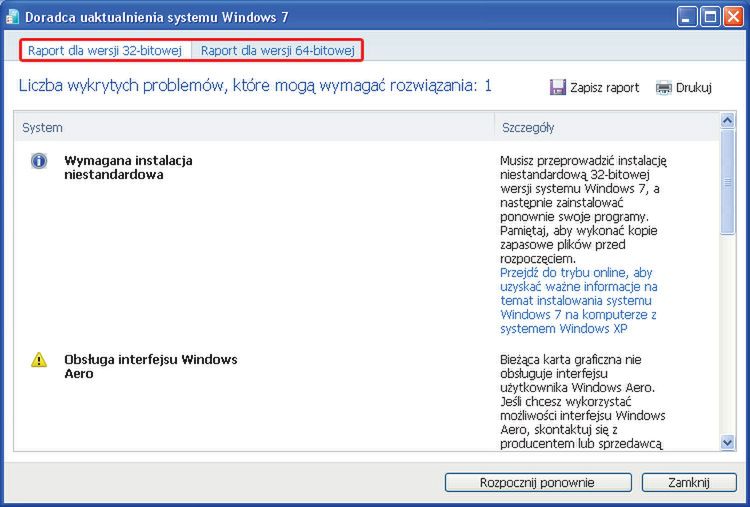Click Aero graphics card details text
Viewport: 750px width, 507px height.
pos(583,402)
